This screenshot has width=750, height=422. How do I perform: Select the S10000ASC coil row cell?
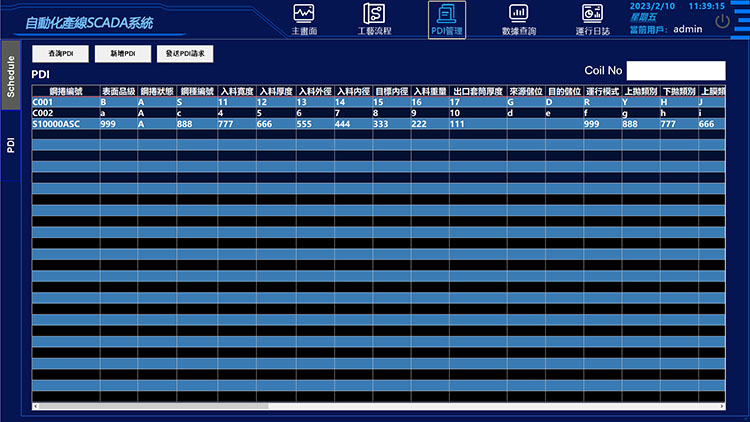66,124
